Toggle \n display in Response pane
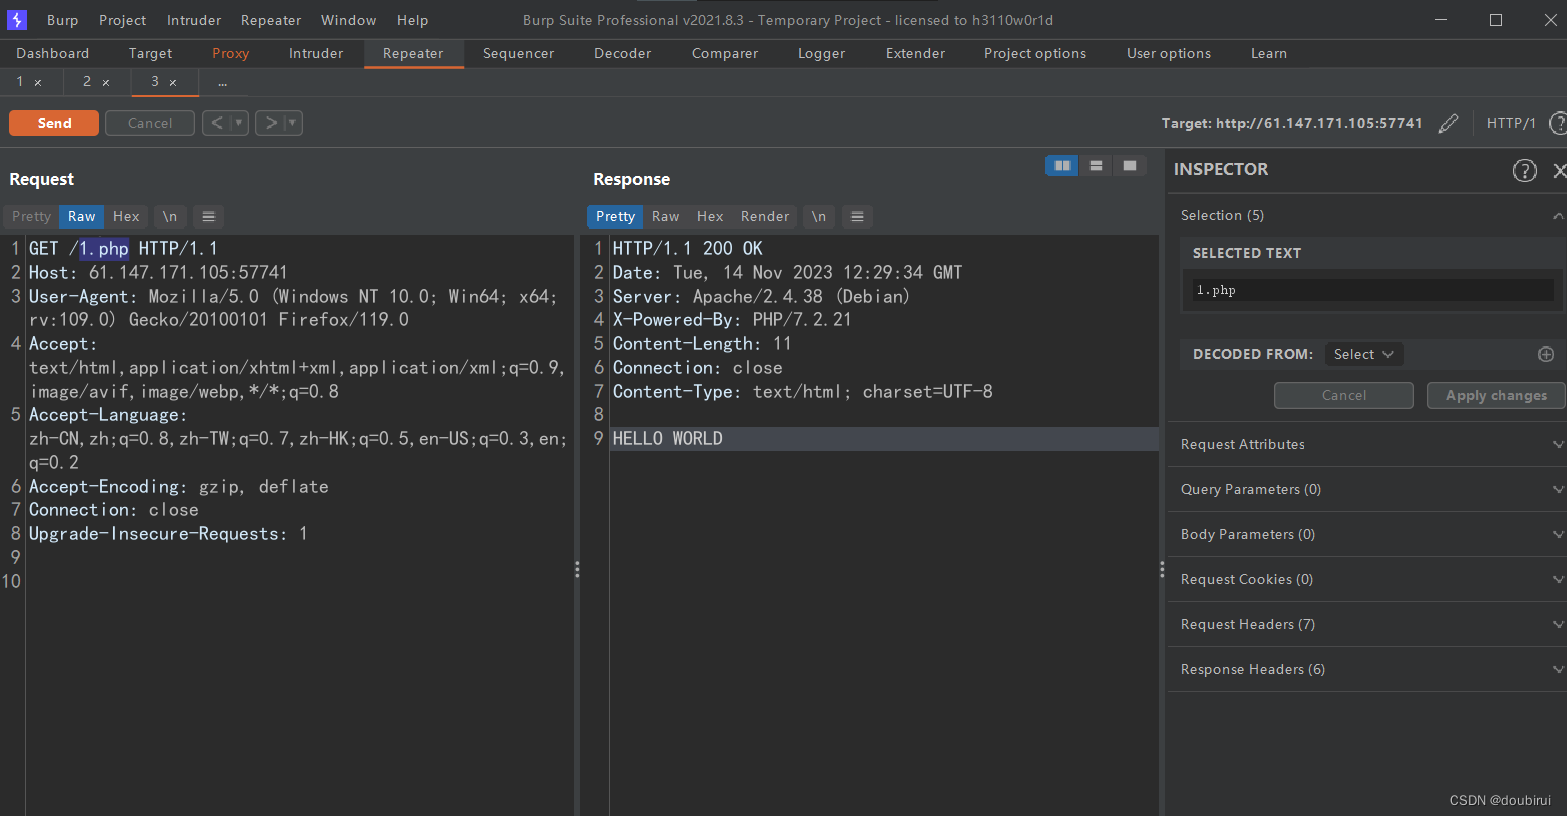Viewport: 1567px width, 816px height. (819, 216)
